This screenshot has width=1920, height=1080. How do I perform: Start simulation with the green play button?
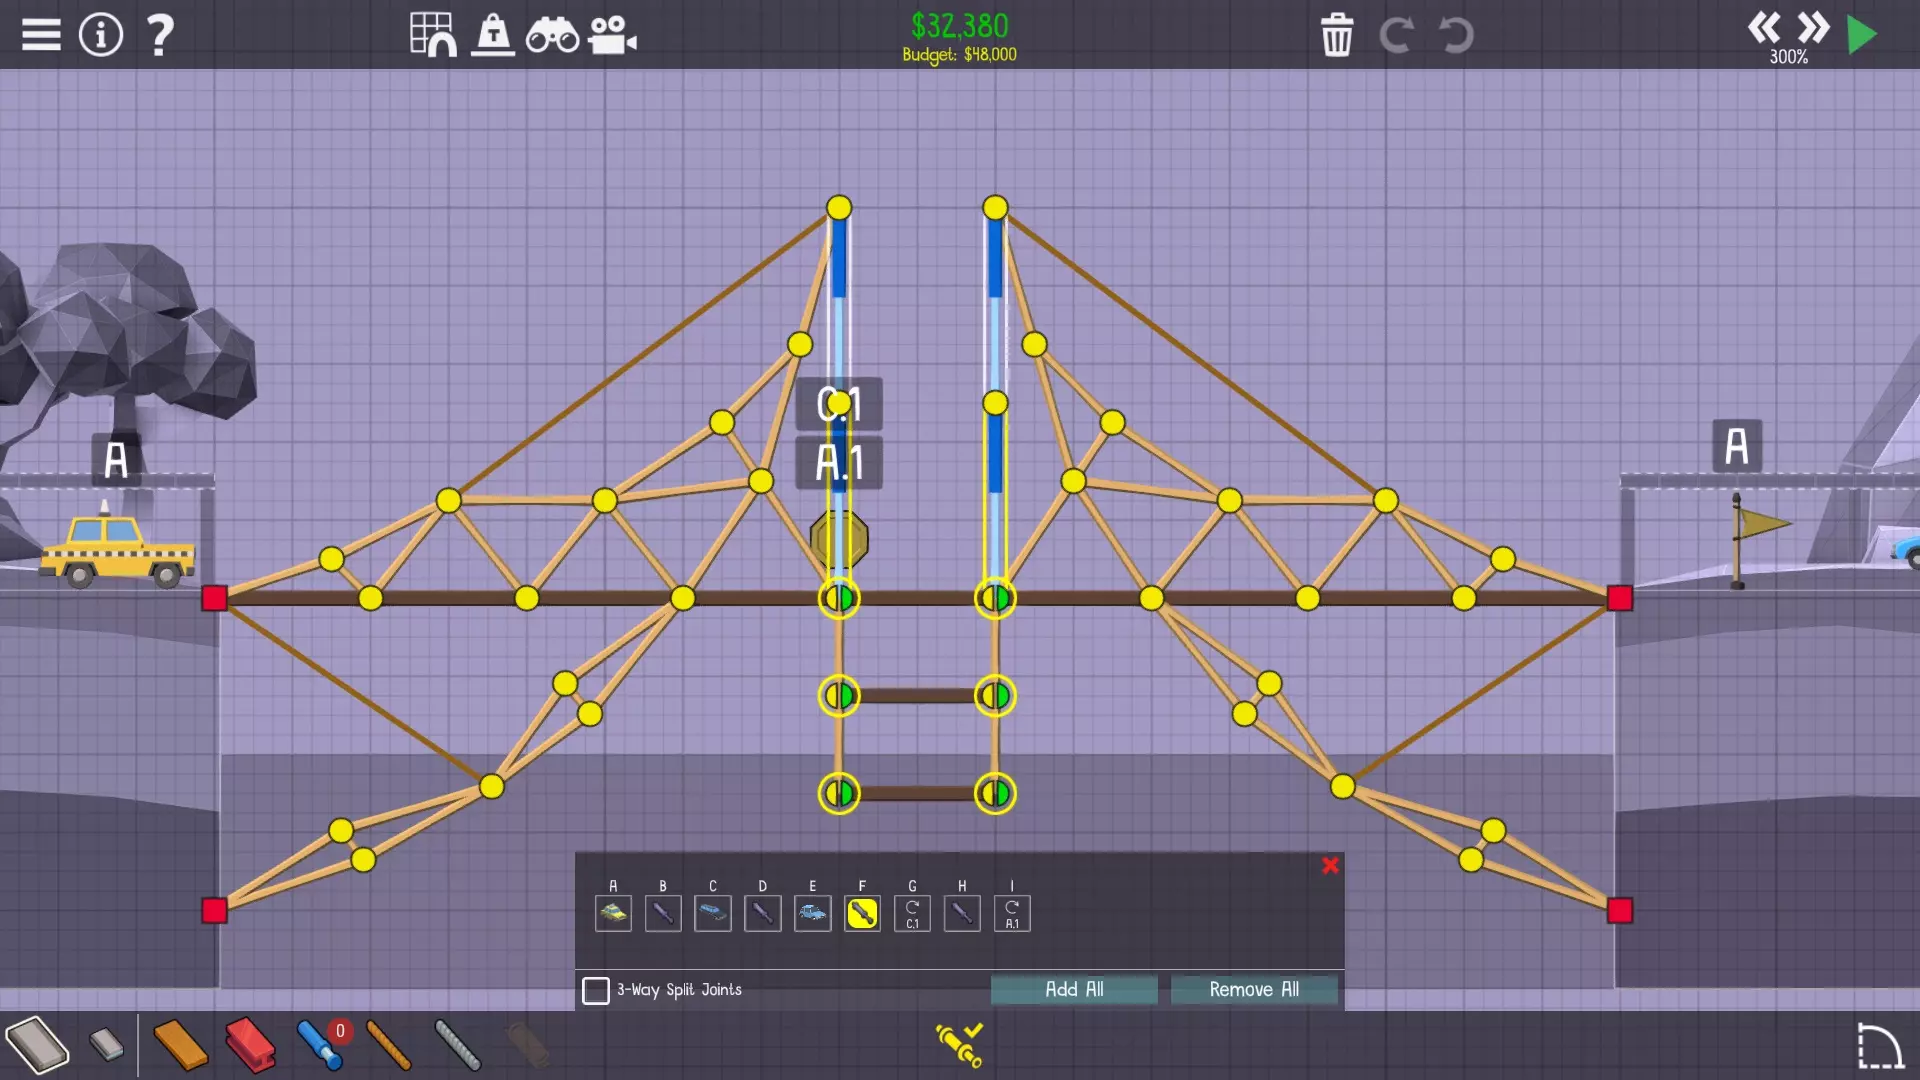click(x=1861, y=35)
